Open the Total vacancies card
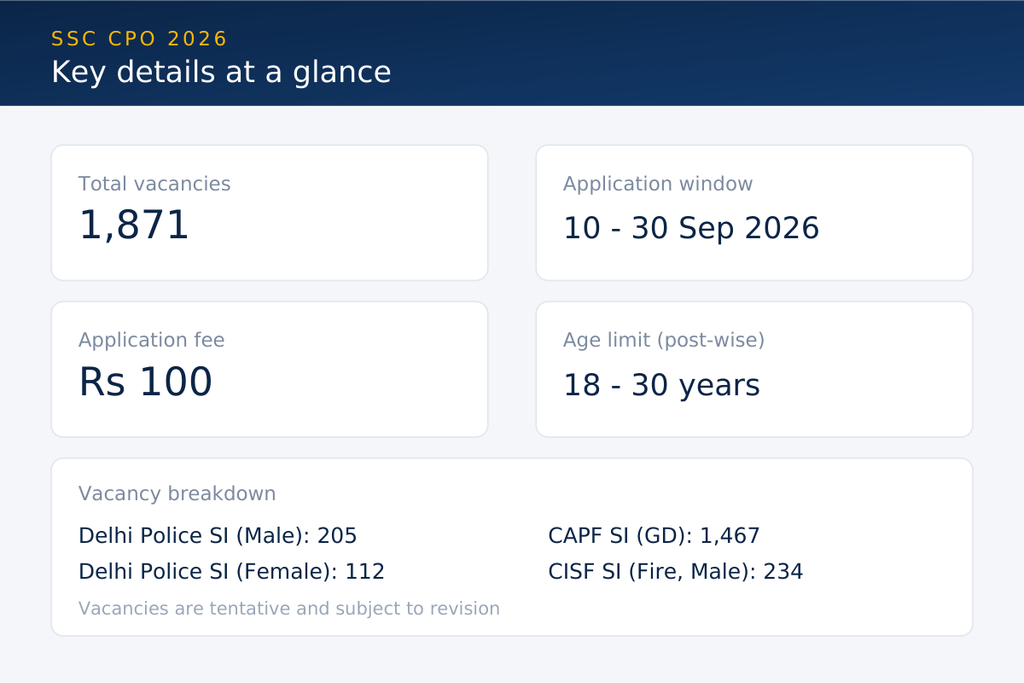This screenshot has height=683, width=1024. click(270, 213)
